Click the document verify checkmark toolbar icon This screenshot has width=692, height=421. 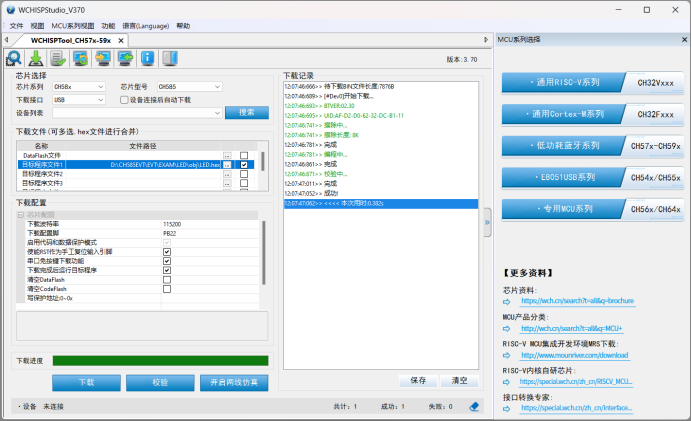click(x=58, y=58)
